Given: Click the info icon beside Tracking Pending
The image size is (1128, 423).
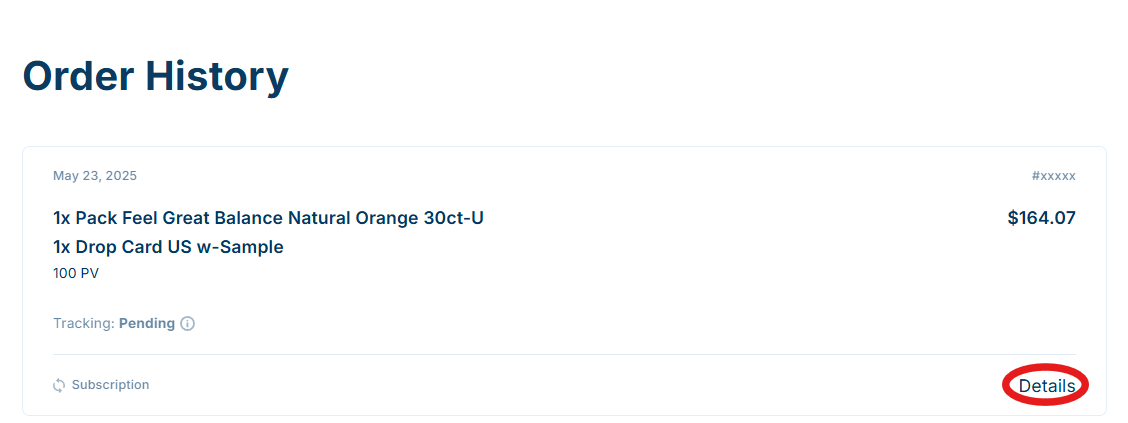Looking at the screenshot, I should pyautogui.click(x=187, y=324).
